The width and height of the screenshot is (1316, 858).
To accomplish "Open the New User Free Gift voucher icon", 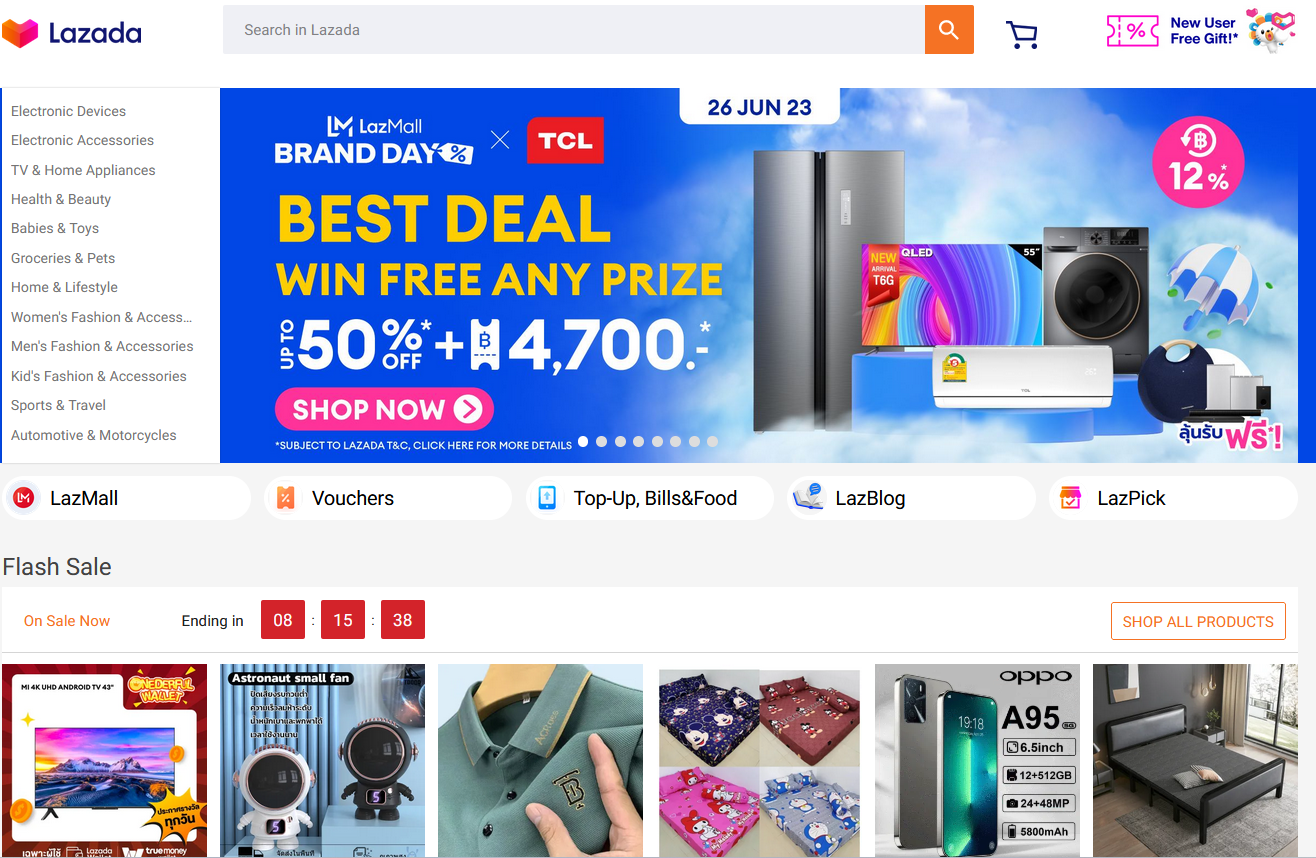I will pyautogui.click(x=1132, y=31).
